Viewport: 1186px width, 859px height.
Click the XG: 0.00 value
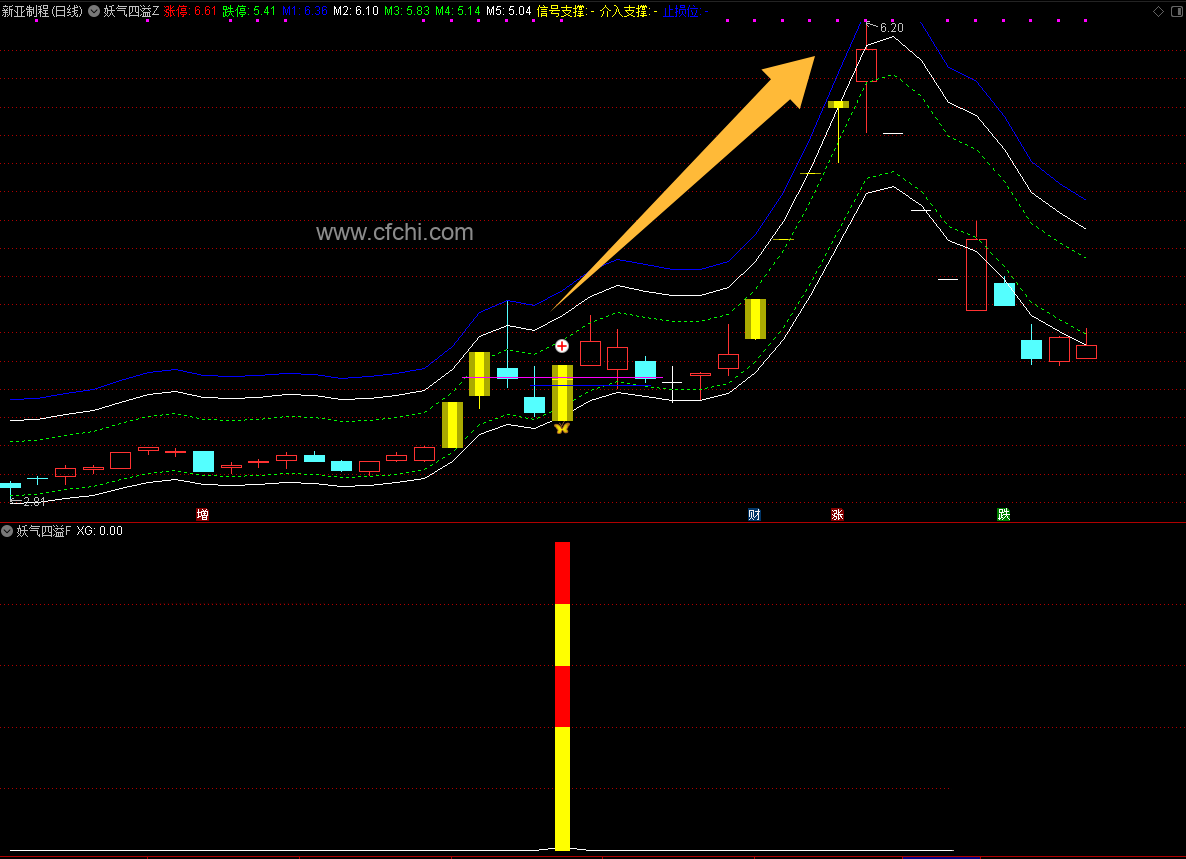99,531
